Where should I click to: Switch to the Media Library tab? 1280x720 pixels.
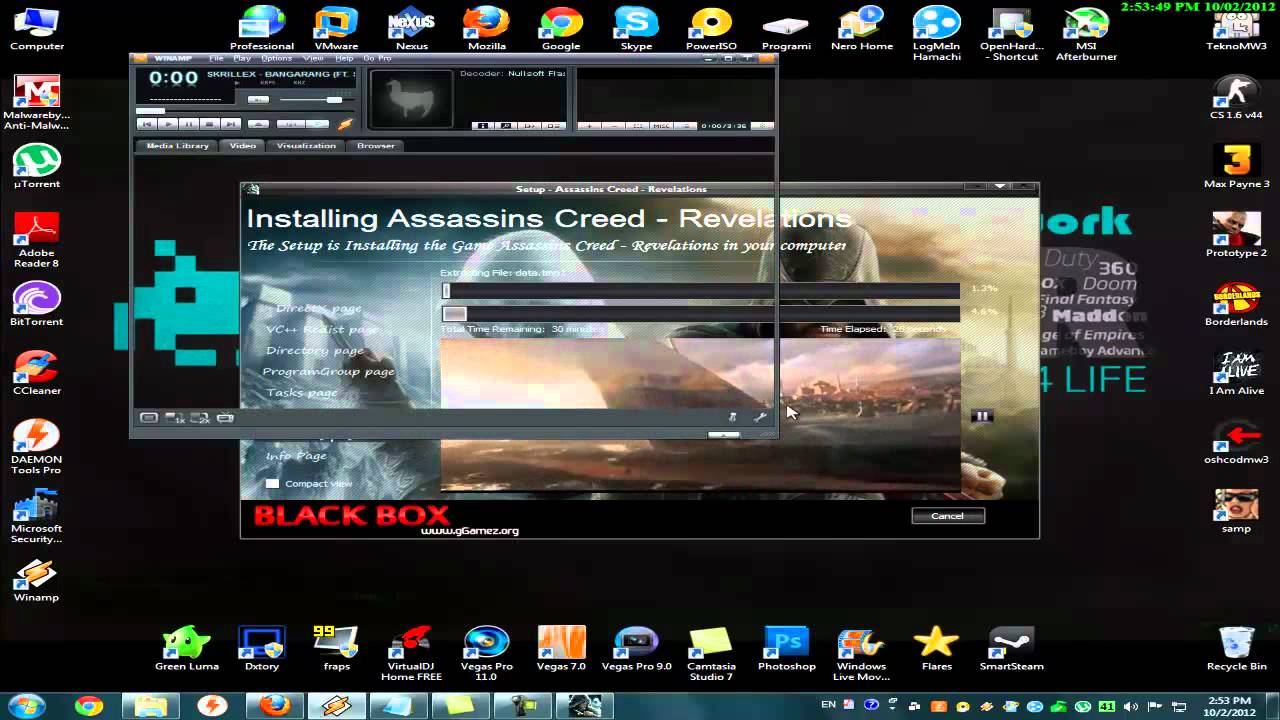coord(178,146)
